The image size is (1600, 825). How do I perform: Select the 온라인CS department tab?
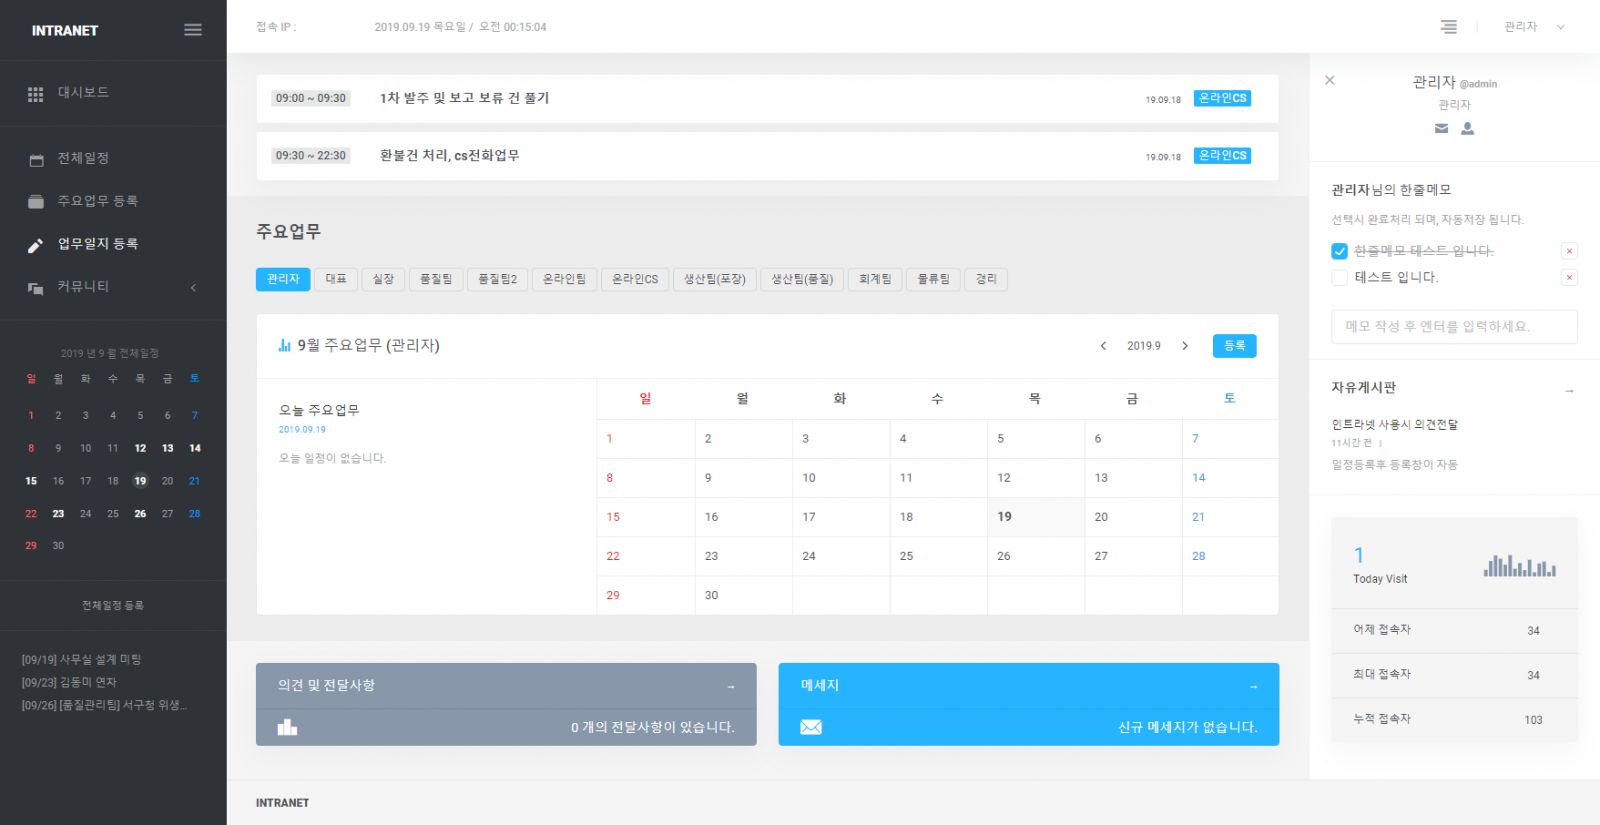point(635,279)
